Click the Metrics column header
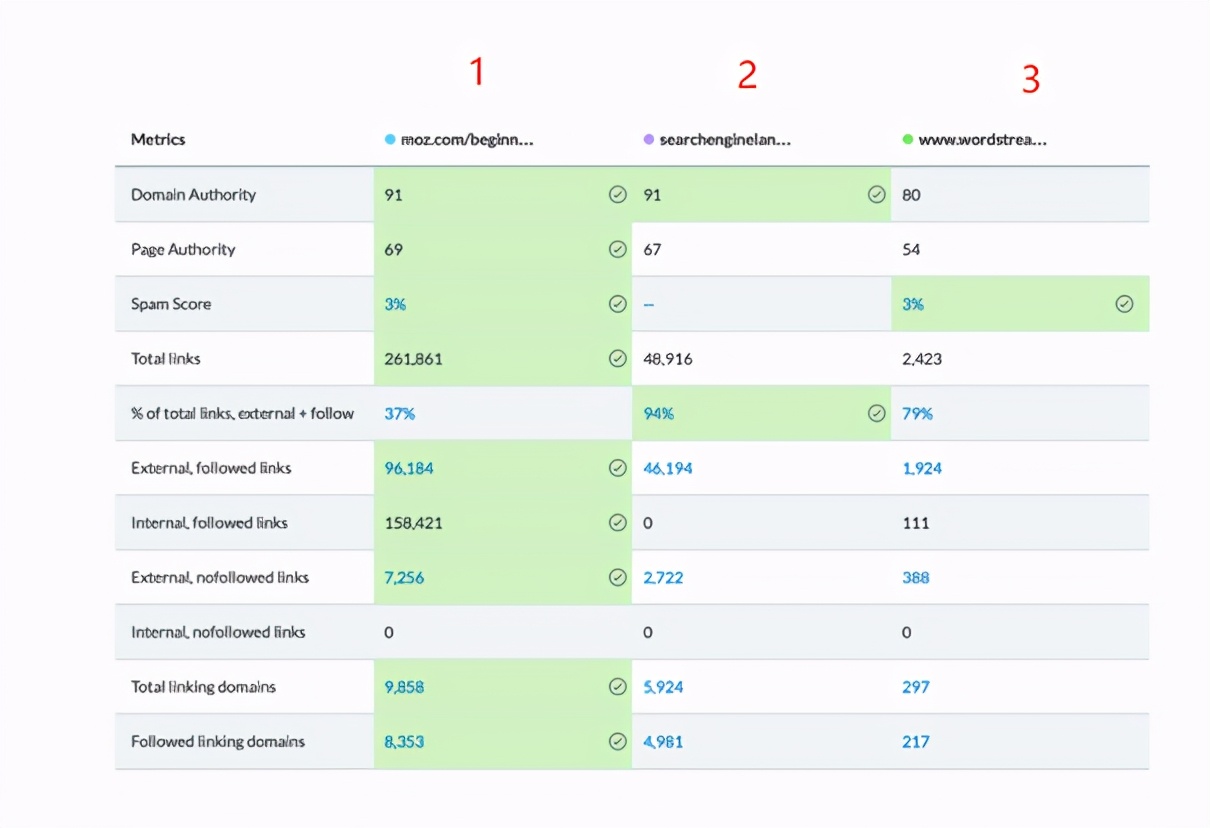 coord(158,140)
